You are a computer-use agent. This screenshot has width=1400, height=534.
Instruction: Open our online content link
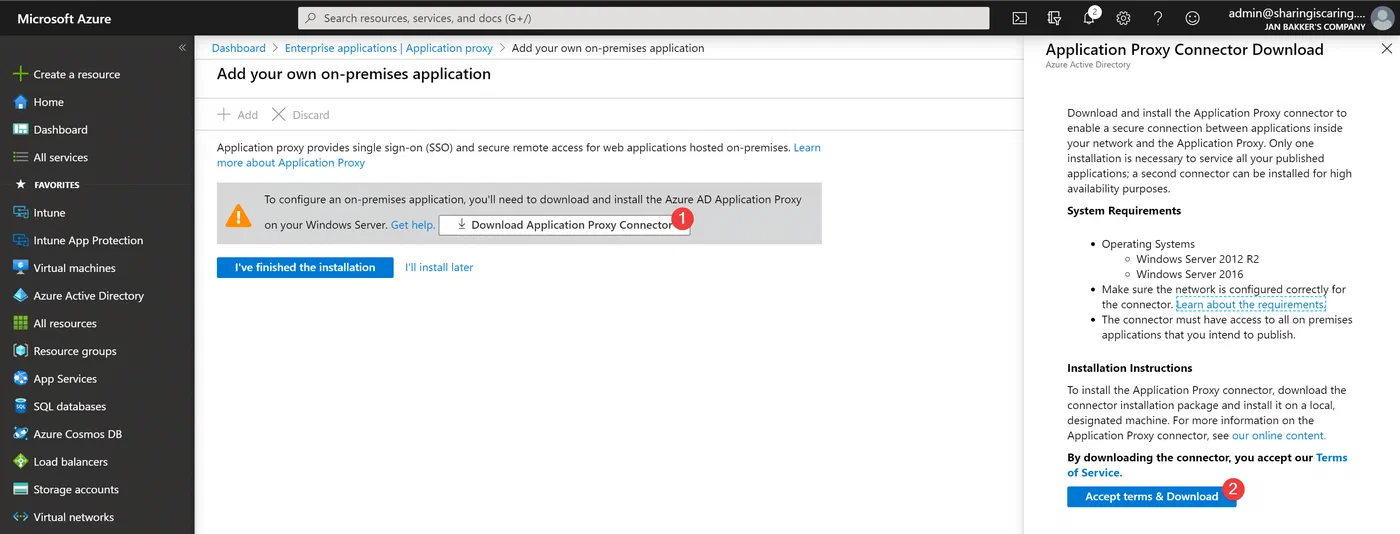[1279, 435]
